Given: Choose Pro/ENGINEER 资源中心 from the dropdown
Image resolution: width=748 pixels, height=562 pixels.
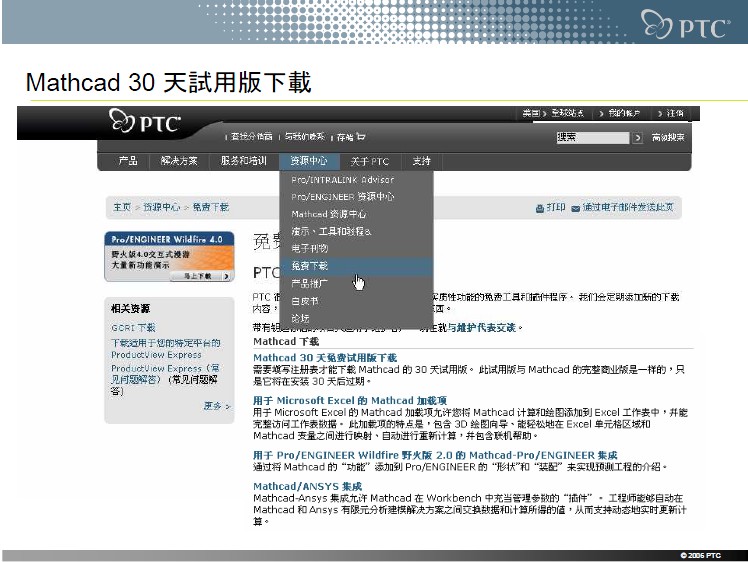Looking at the screenshot, I should tap(343, 197).
